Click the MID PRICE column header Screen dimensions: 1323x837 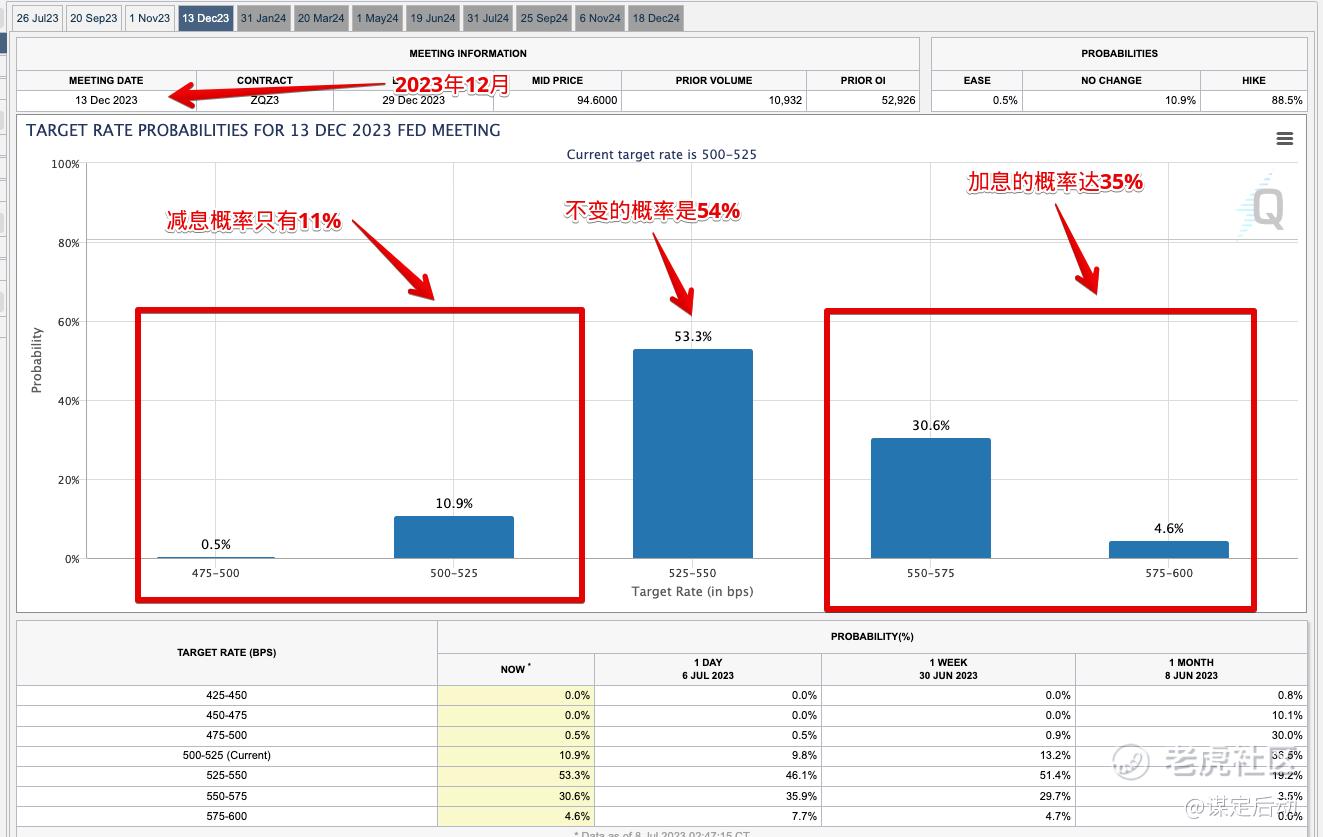pyautogui.click(x=557, y=80)
